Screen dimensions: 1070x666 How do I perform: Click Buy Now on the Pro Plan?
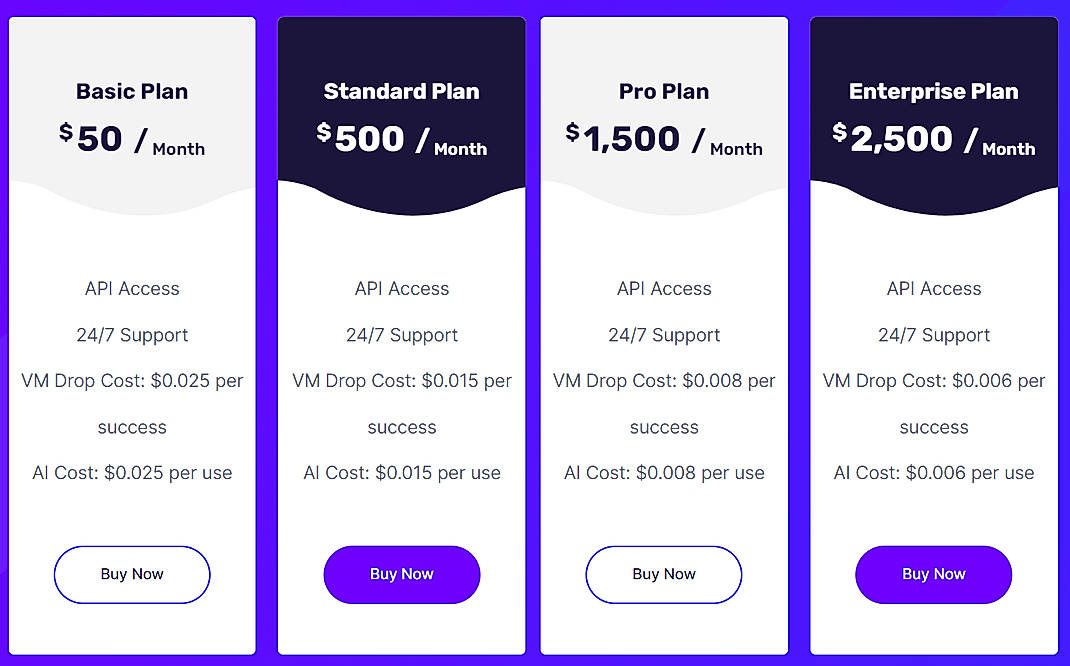point(663,574)
